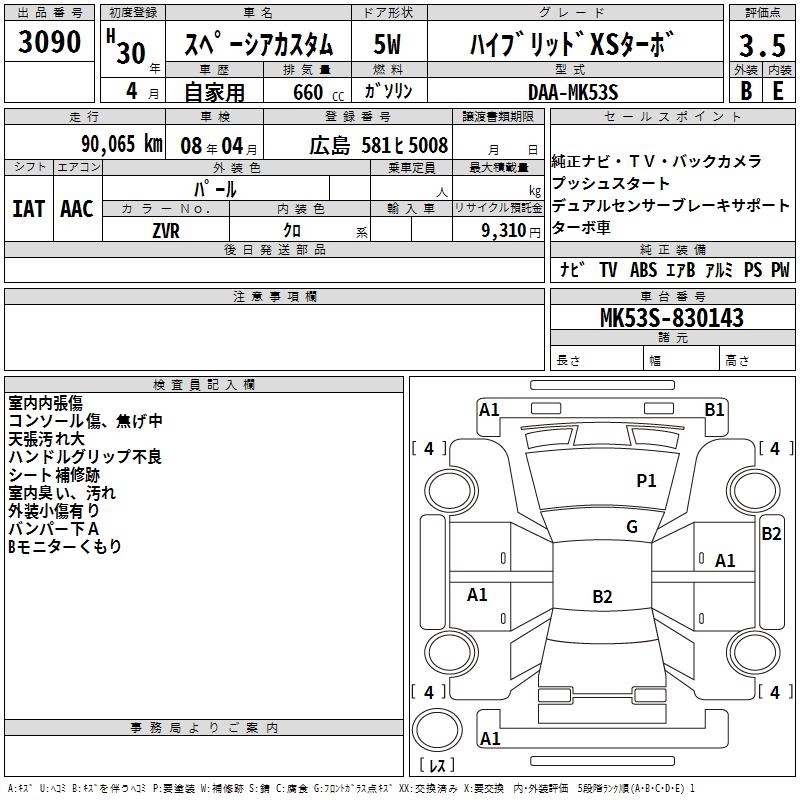800x800 pixels.
Task: Select inspector note 室内臭い、汚れ
Action: point(62,493)
